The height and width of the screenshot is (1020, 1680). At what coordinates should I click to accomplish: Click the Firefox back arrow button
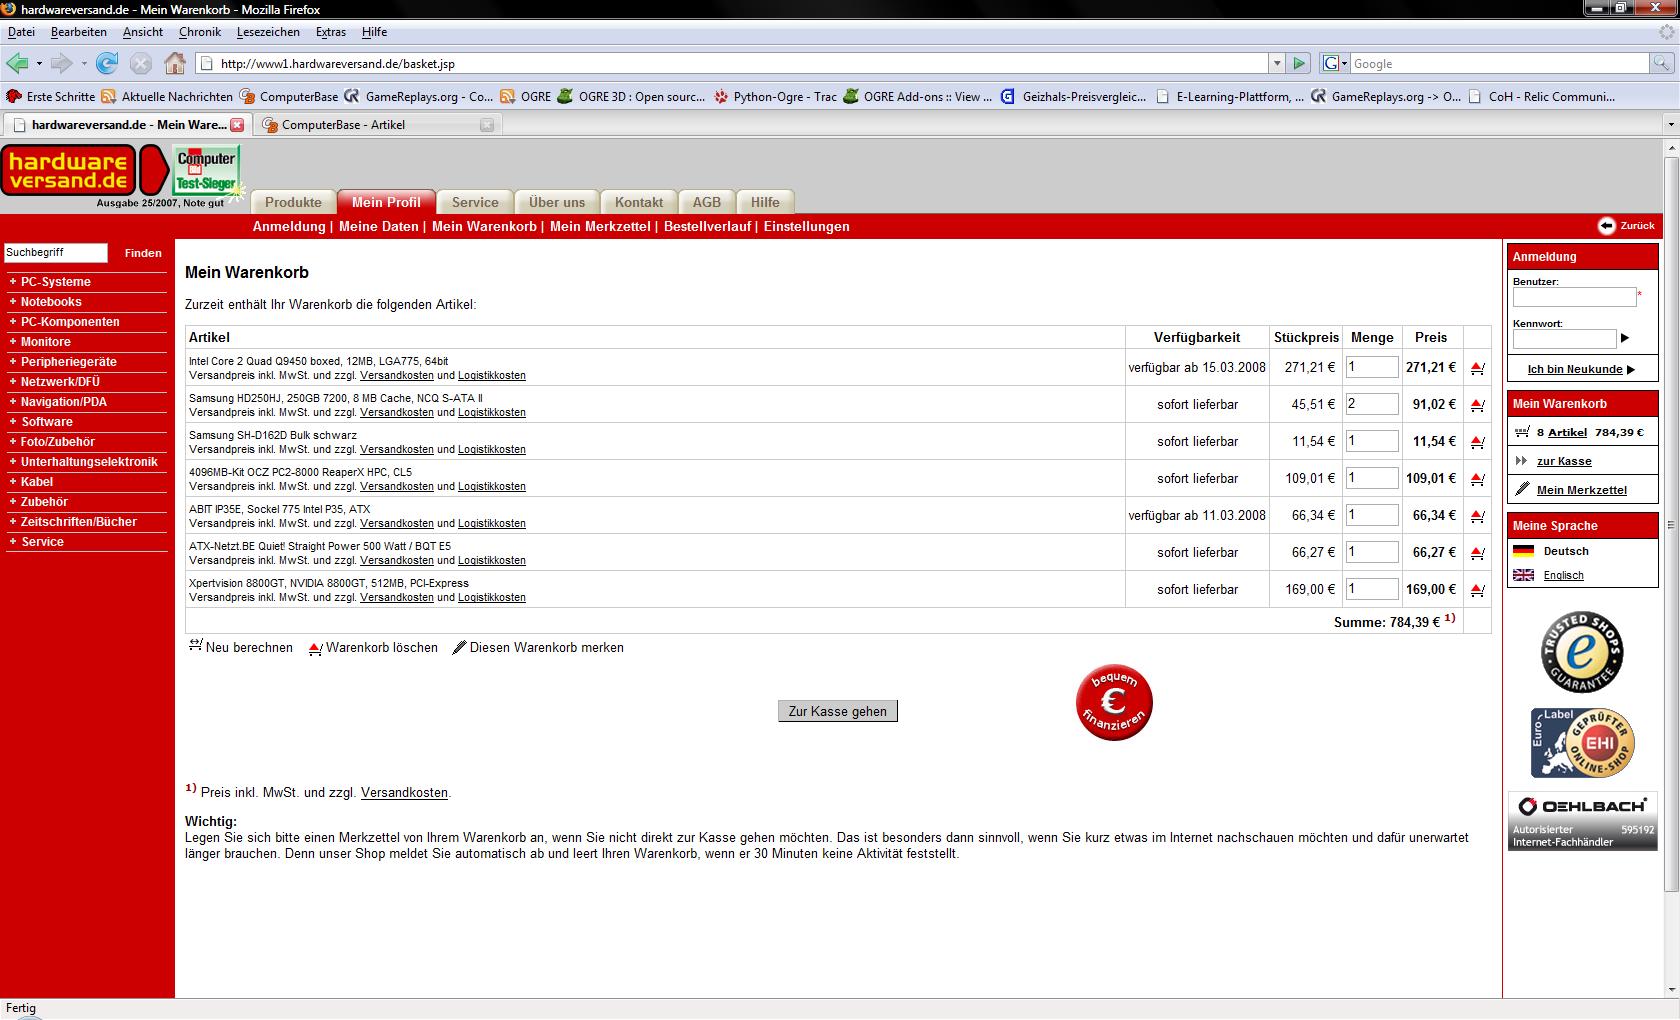(17, 63)
